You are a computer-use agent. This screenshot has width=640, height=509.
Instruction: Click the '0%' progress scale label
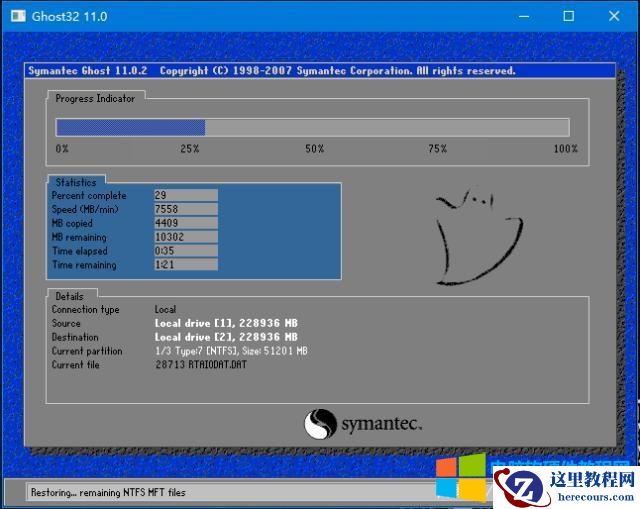[62, 149]
